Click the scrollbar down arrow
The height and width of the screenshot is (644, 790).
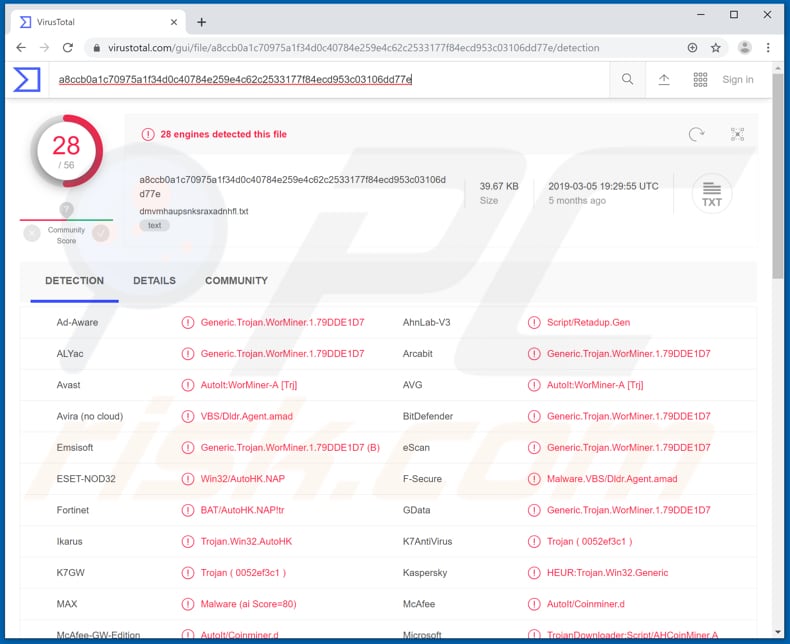pos(778,632)
